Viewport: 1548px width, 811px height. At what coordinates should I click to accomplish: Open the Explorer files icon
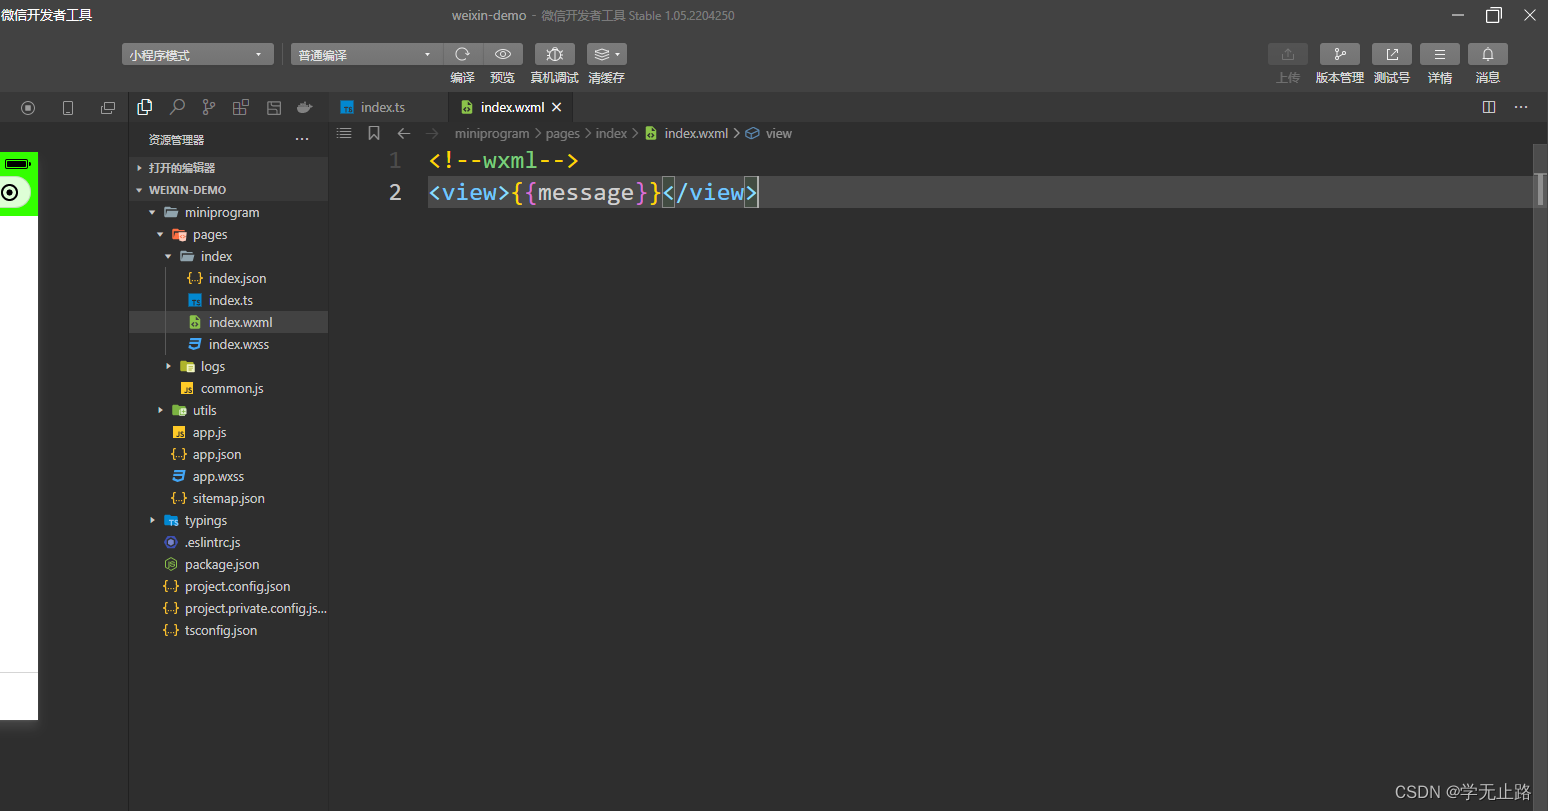(x=145, y=107)
